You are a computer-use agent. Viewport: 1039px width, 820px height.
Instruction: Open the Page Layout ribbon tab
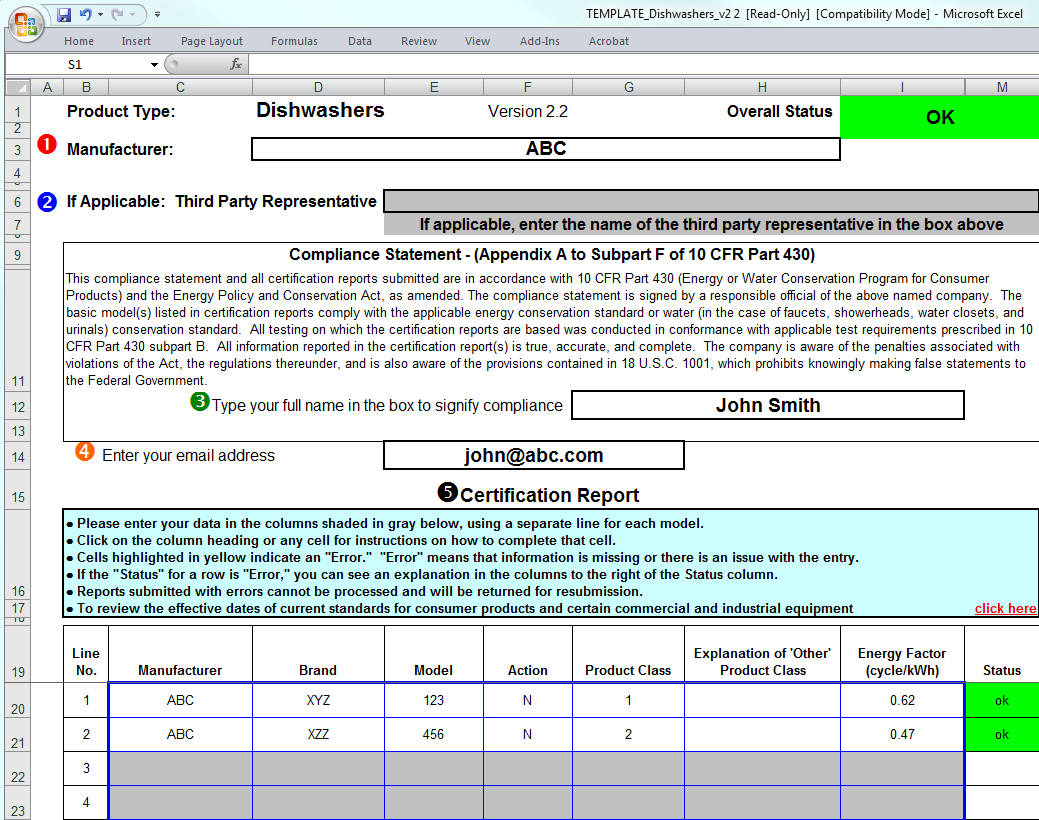tap(212, 41)
